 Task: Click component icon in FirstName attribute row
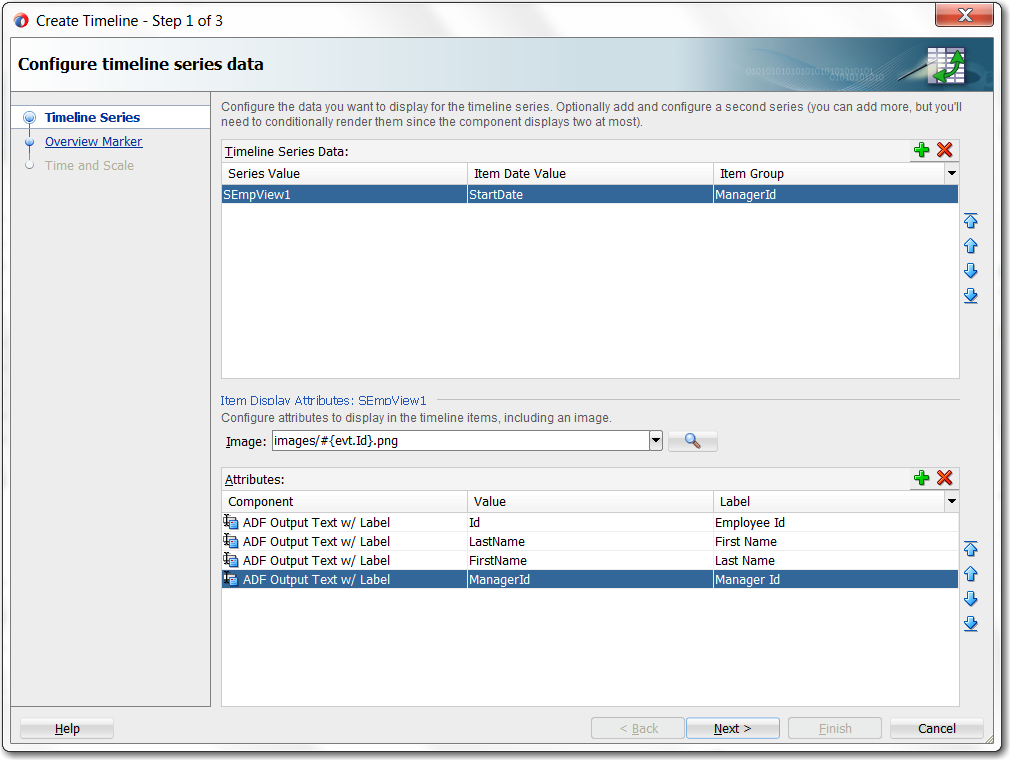[x=231, y=560]
